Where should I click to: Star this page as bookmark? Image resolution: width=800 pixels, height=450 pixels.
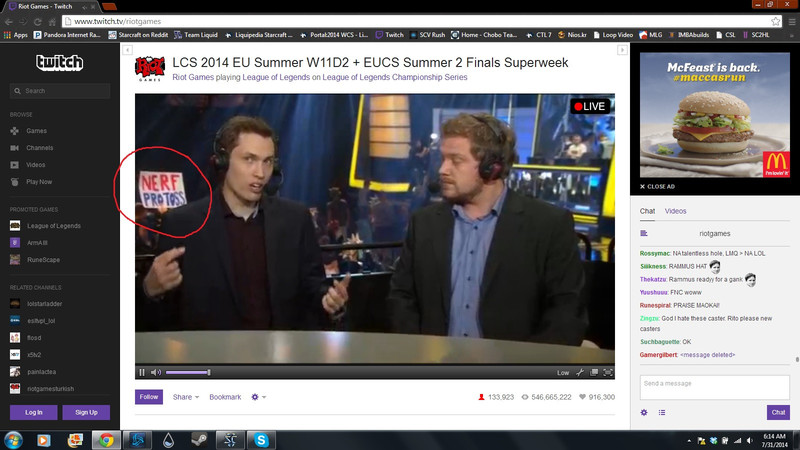coord(776,21)
